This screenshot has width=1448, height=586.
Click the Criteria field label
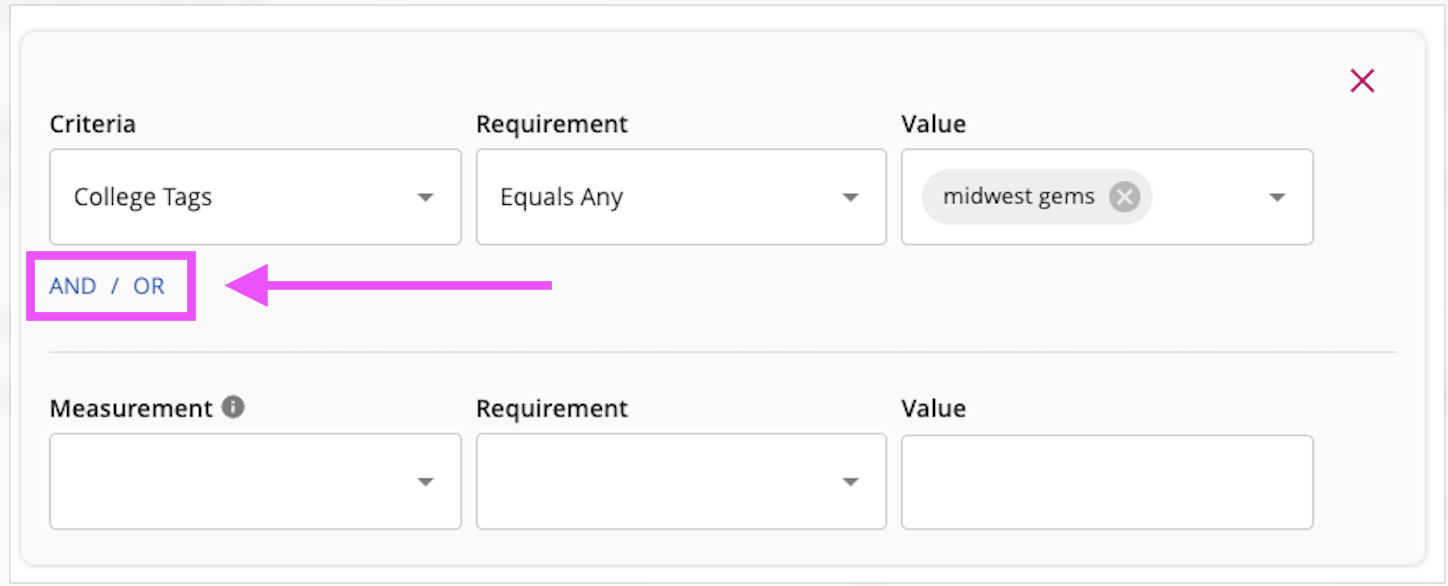click(x=92, y=124)
